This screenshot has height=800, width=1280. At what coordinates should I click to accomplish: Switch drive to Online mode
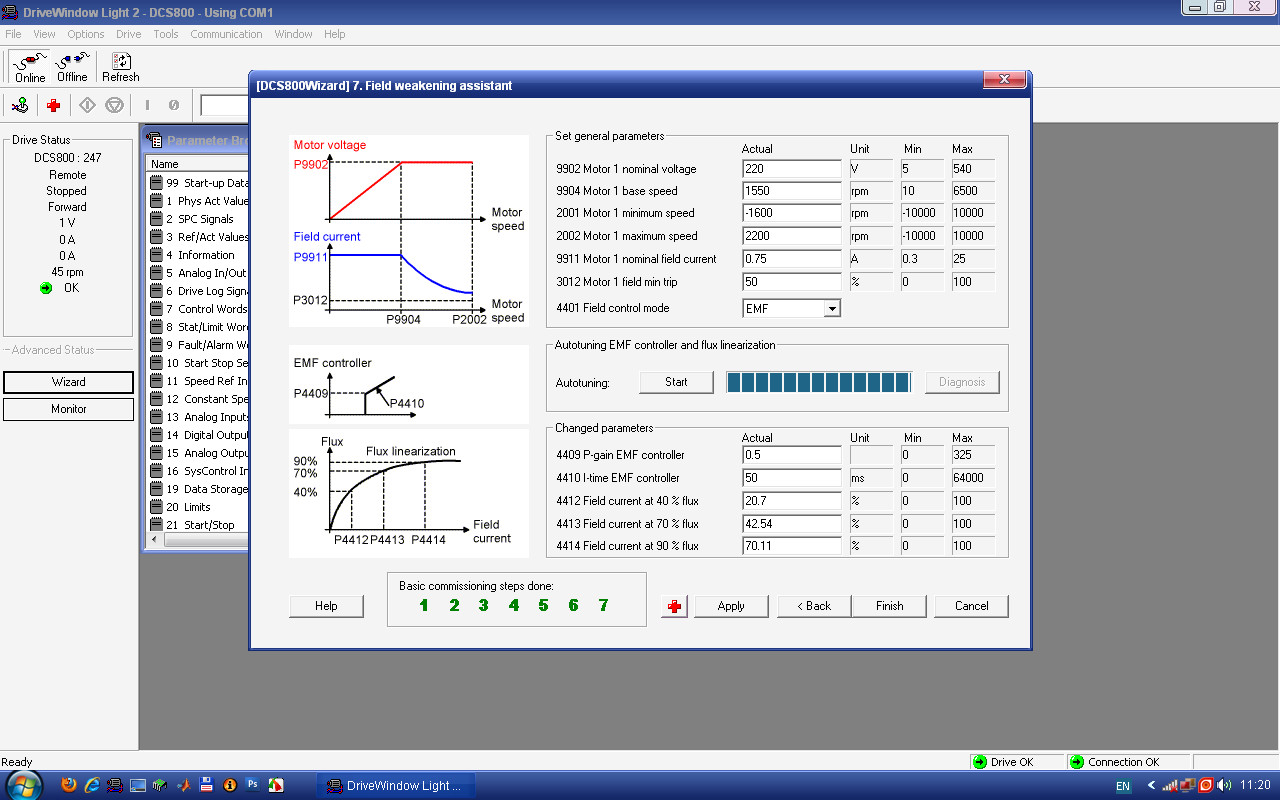pos(30,67)
